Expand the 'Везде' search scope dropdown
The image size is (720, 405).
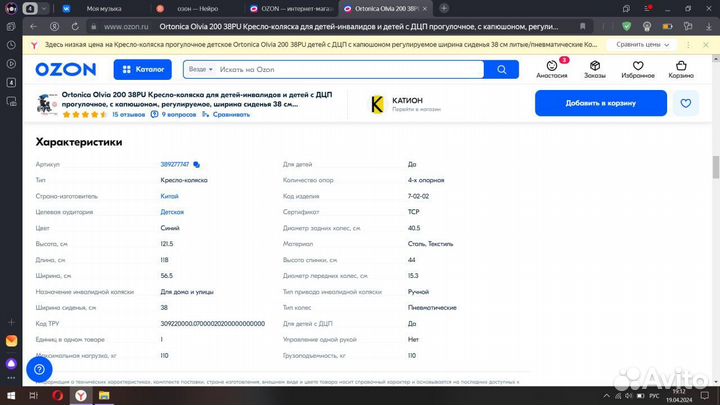(x=201, y=69)
